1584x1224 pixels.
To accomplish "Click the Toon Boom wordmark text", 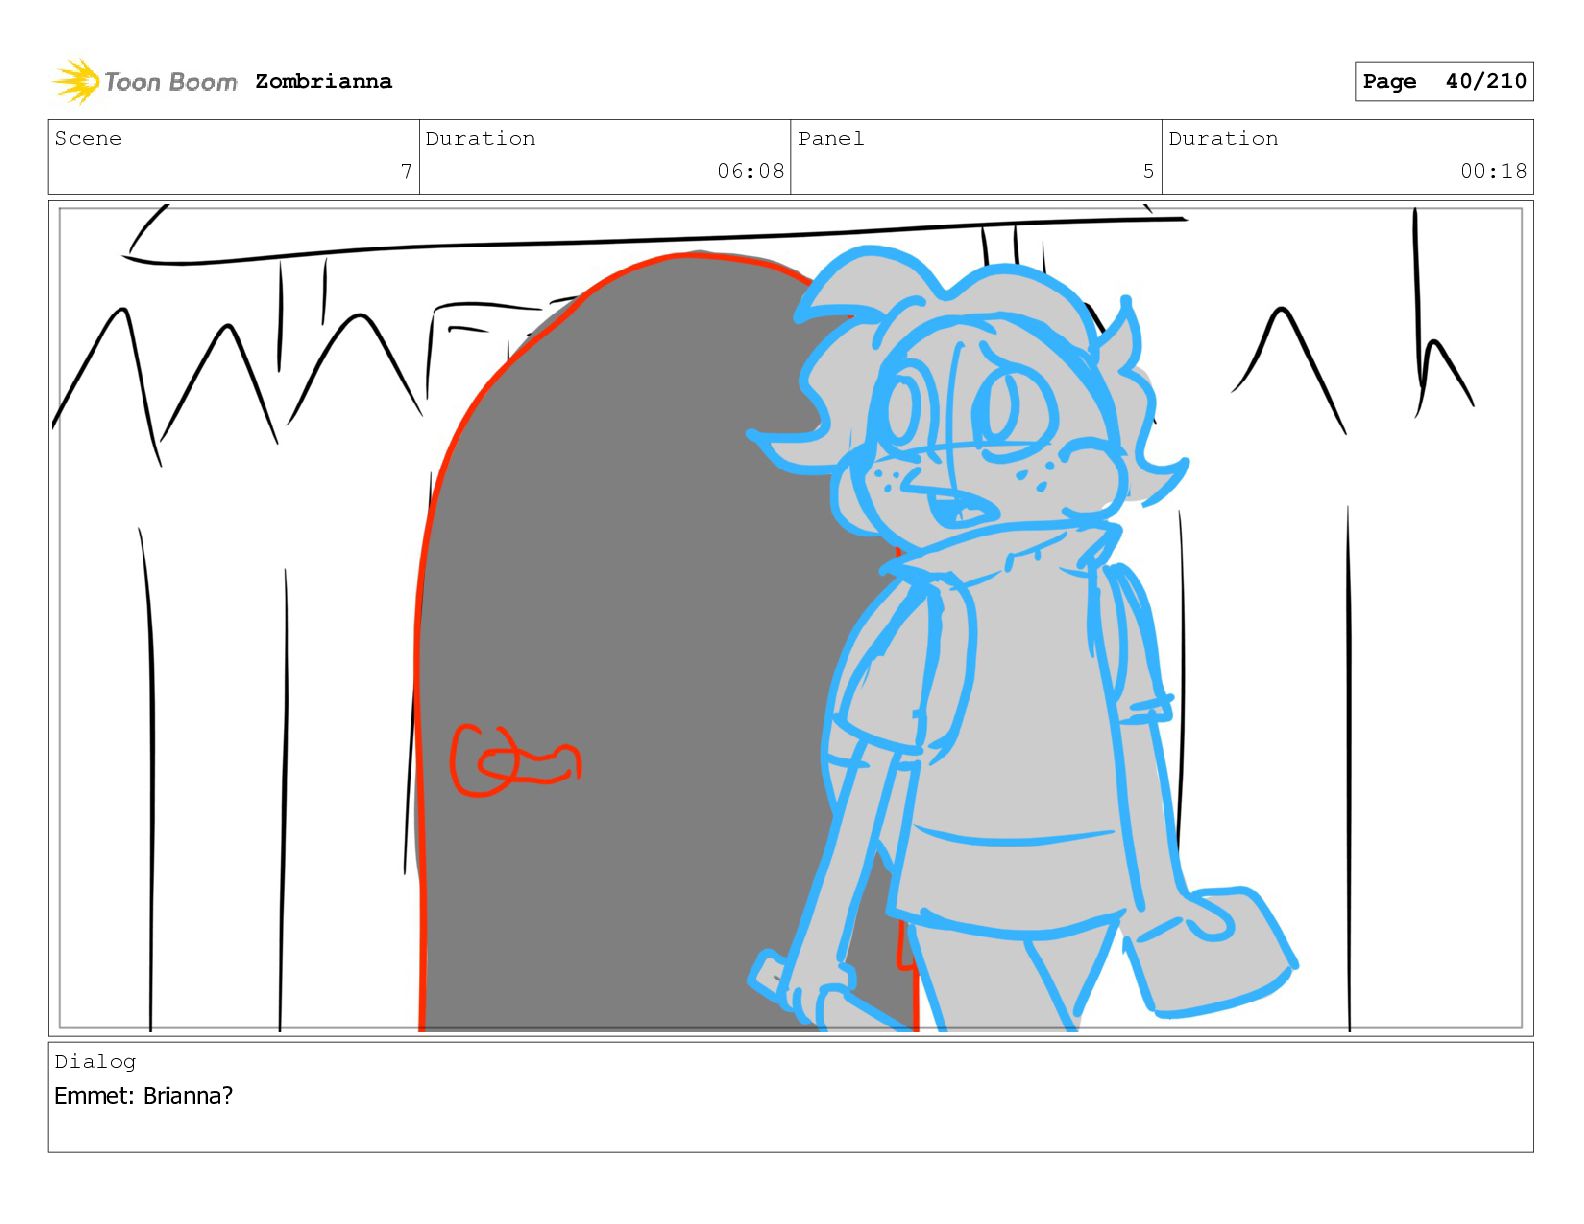I will tap(171, 82).
